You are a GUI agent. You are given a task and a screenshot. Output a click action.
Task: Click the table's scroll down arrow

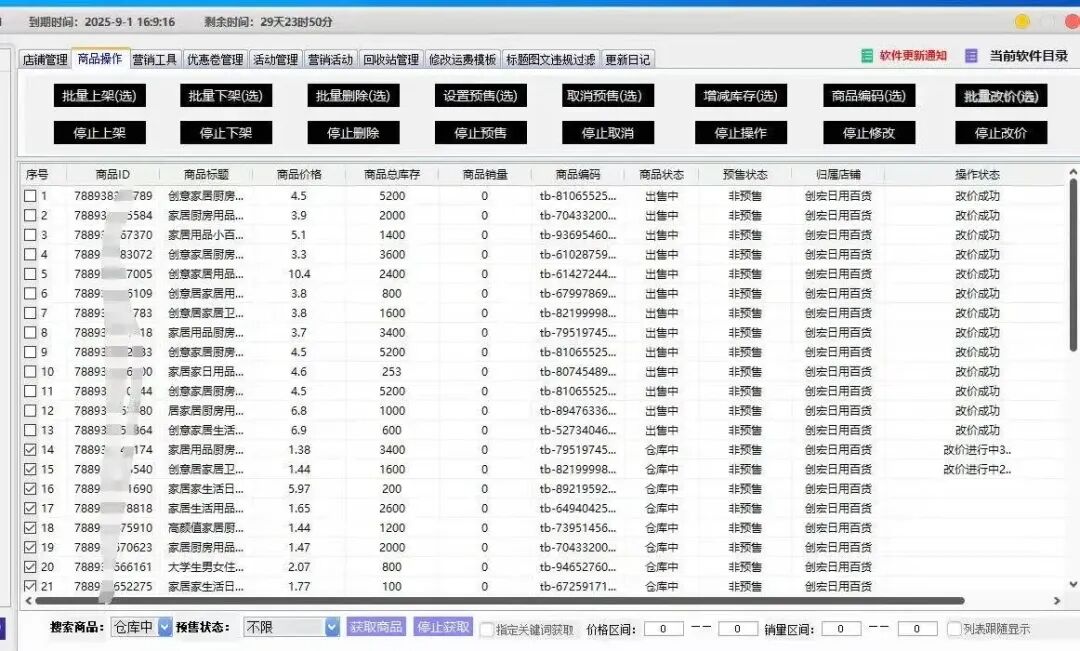1073,584
